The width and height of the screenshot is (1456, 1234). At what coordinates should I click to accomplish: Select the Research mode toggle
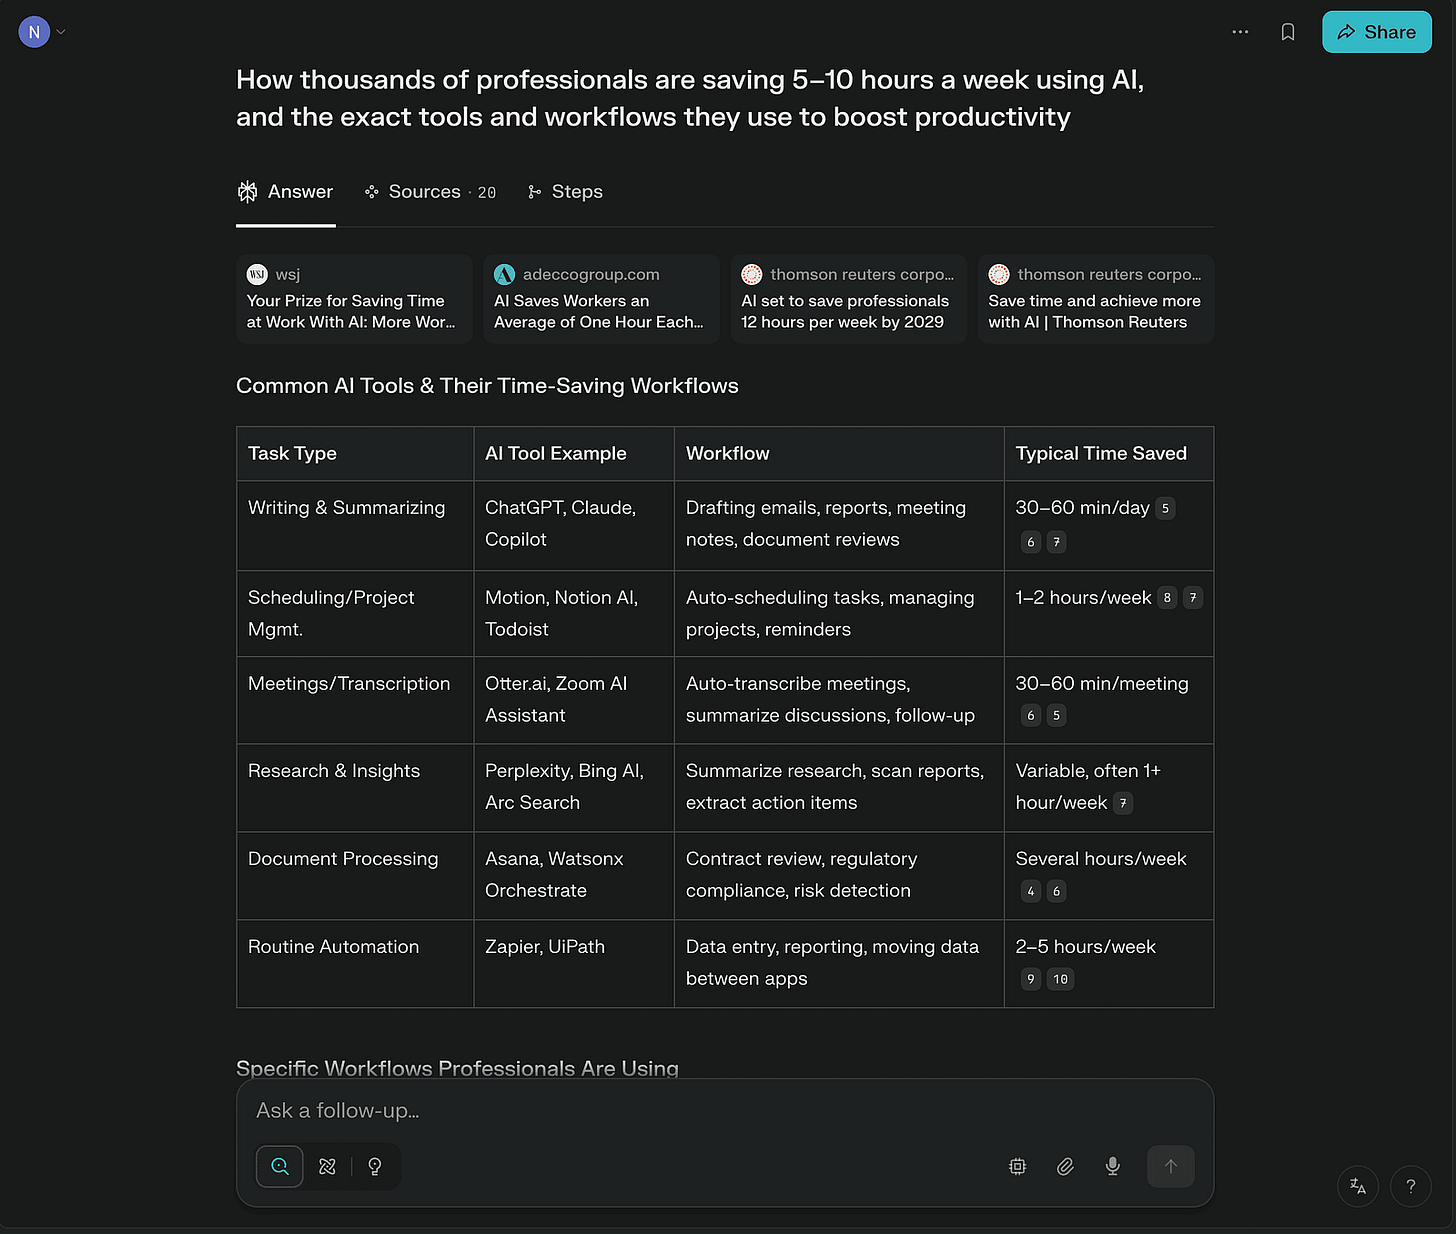[x=327, y=1166]
